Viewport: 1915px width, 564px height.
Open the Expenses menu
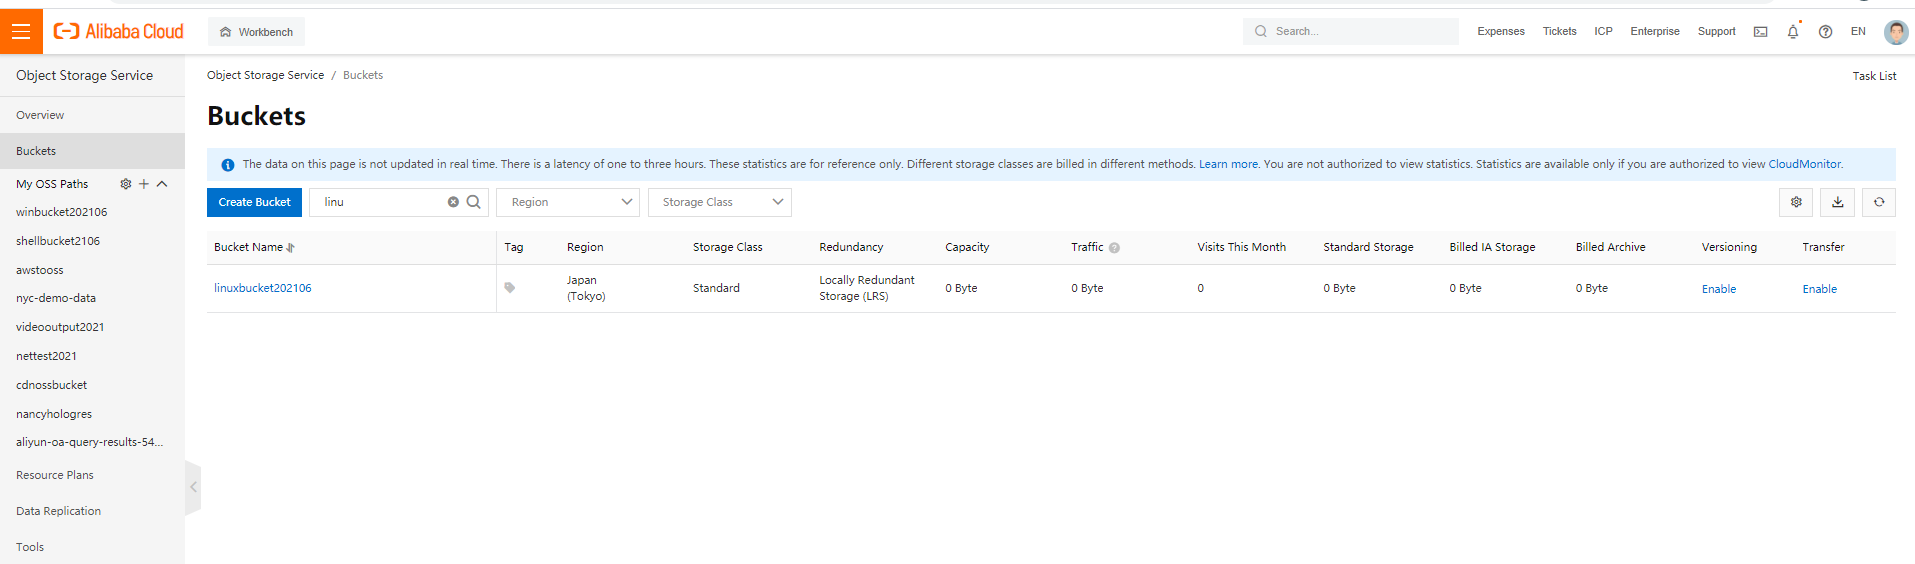point(1501,31)
